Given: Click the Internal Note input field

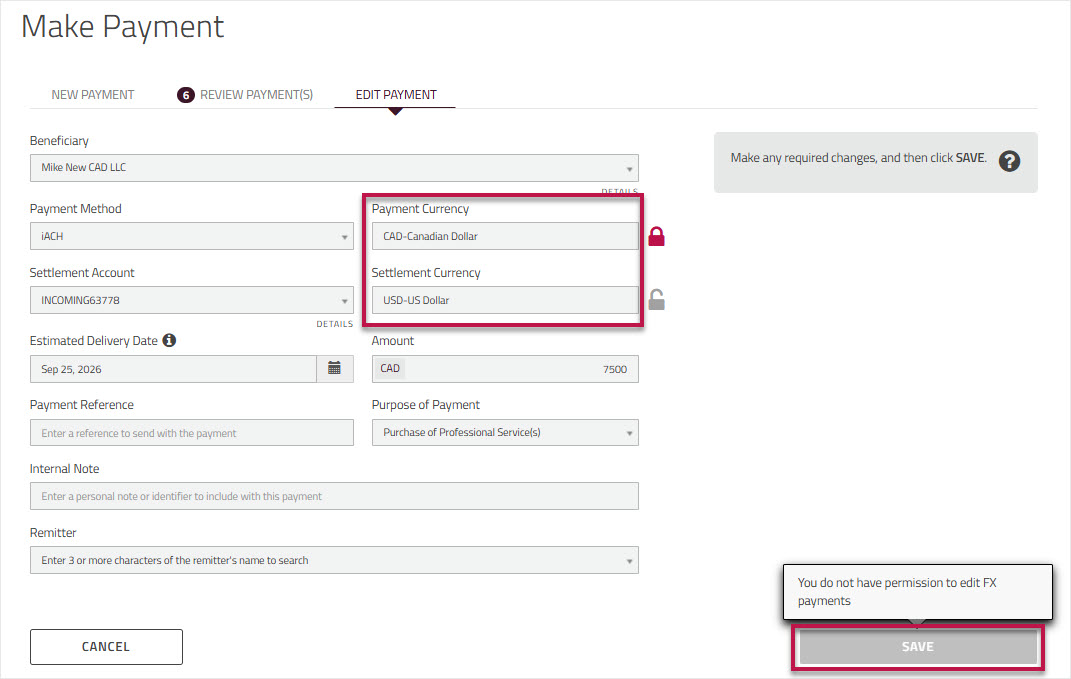Looking at the screenshot, I should pos(335,496).
